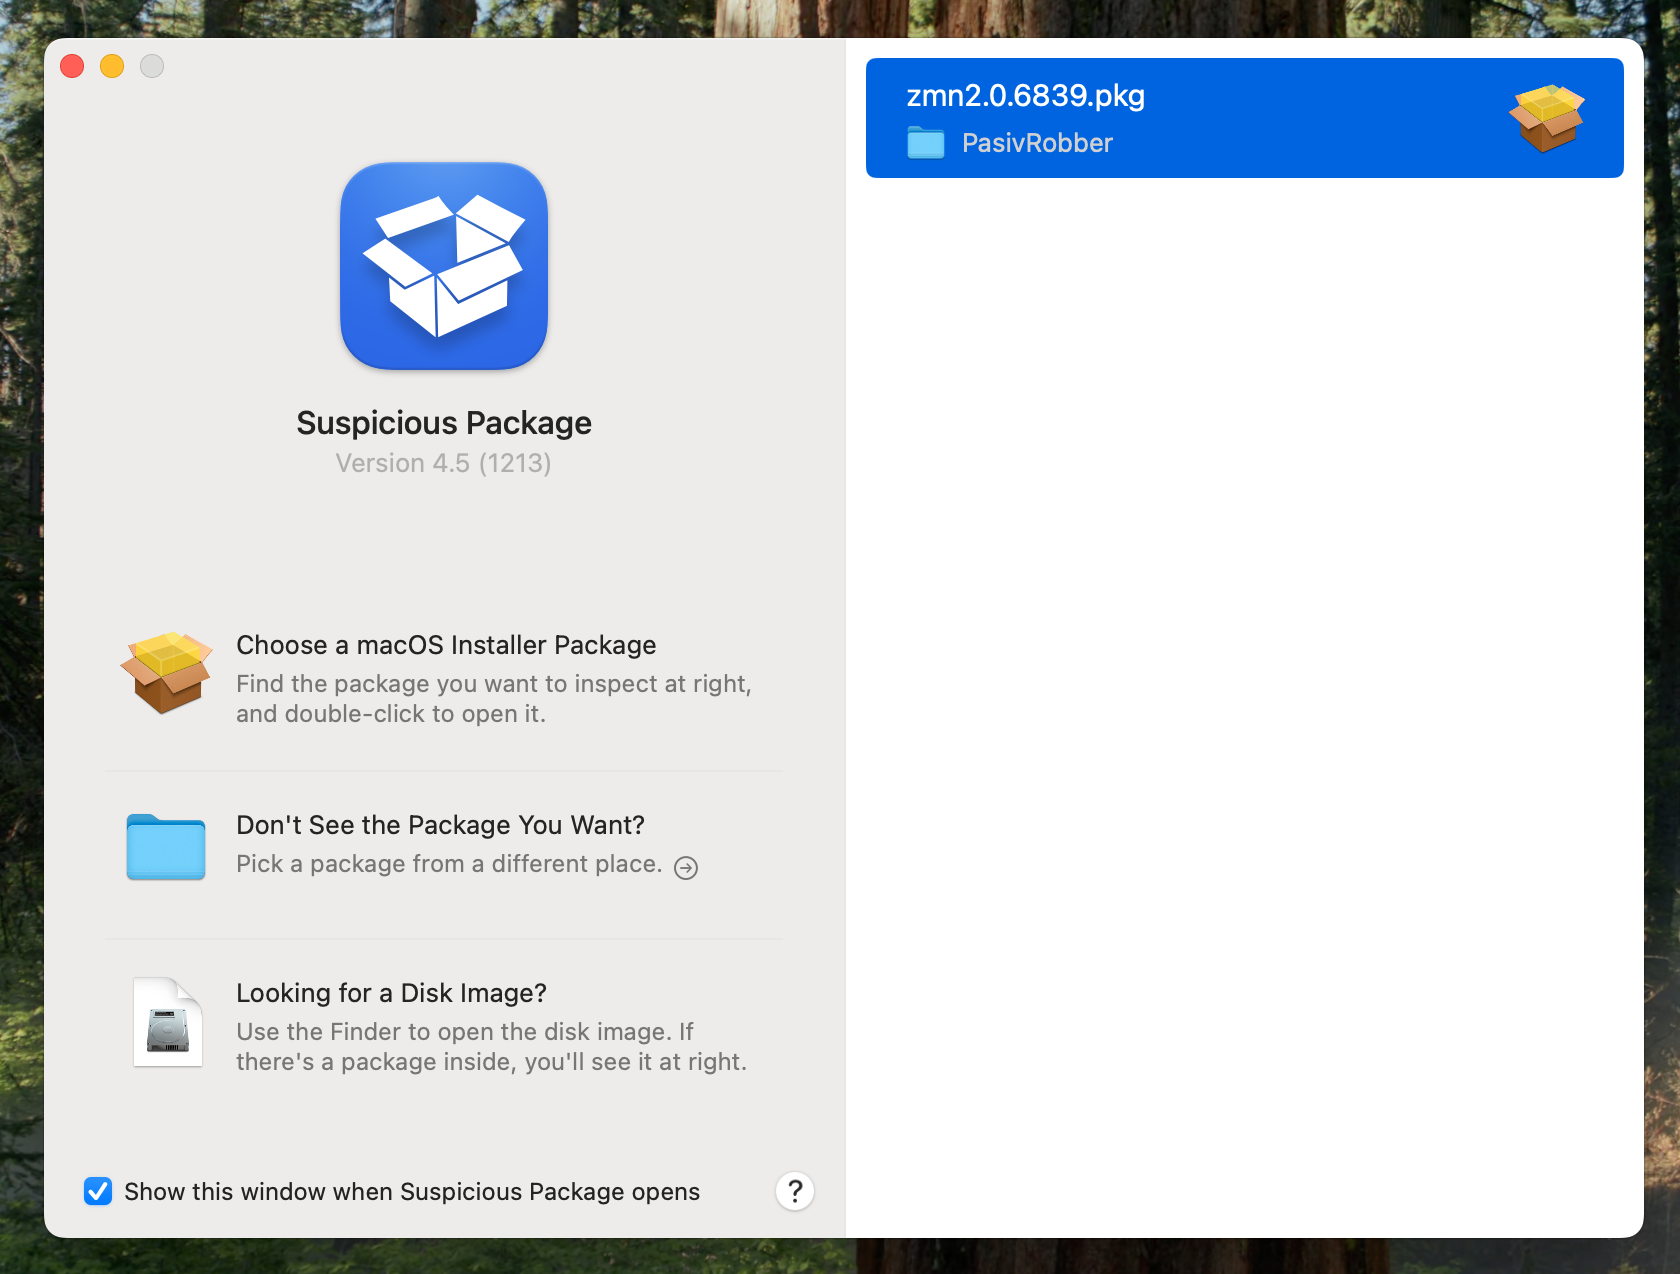
Task: Click the Suspicious Package app icon
Action: click(444, 266)
